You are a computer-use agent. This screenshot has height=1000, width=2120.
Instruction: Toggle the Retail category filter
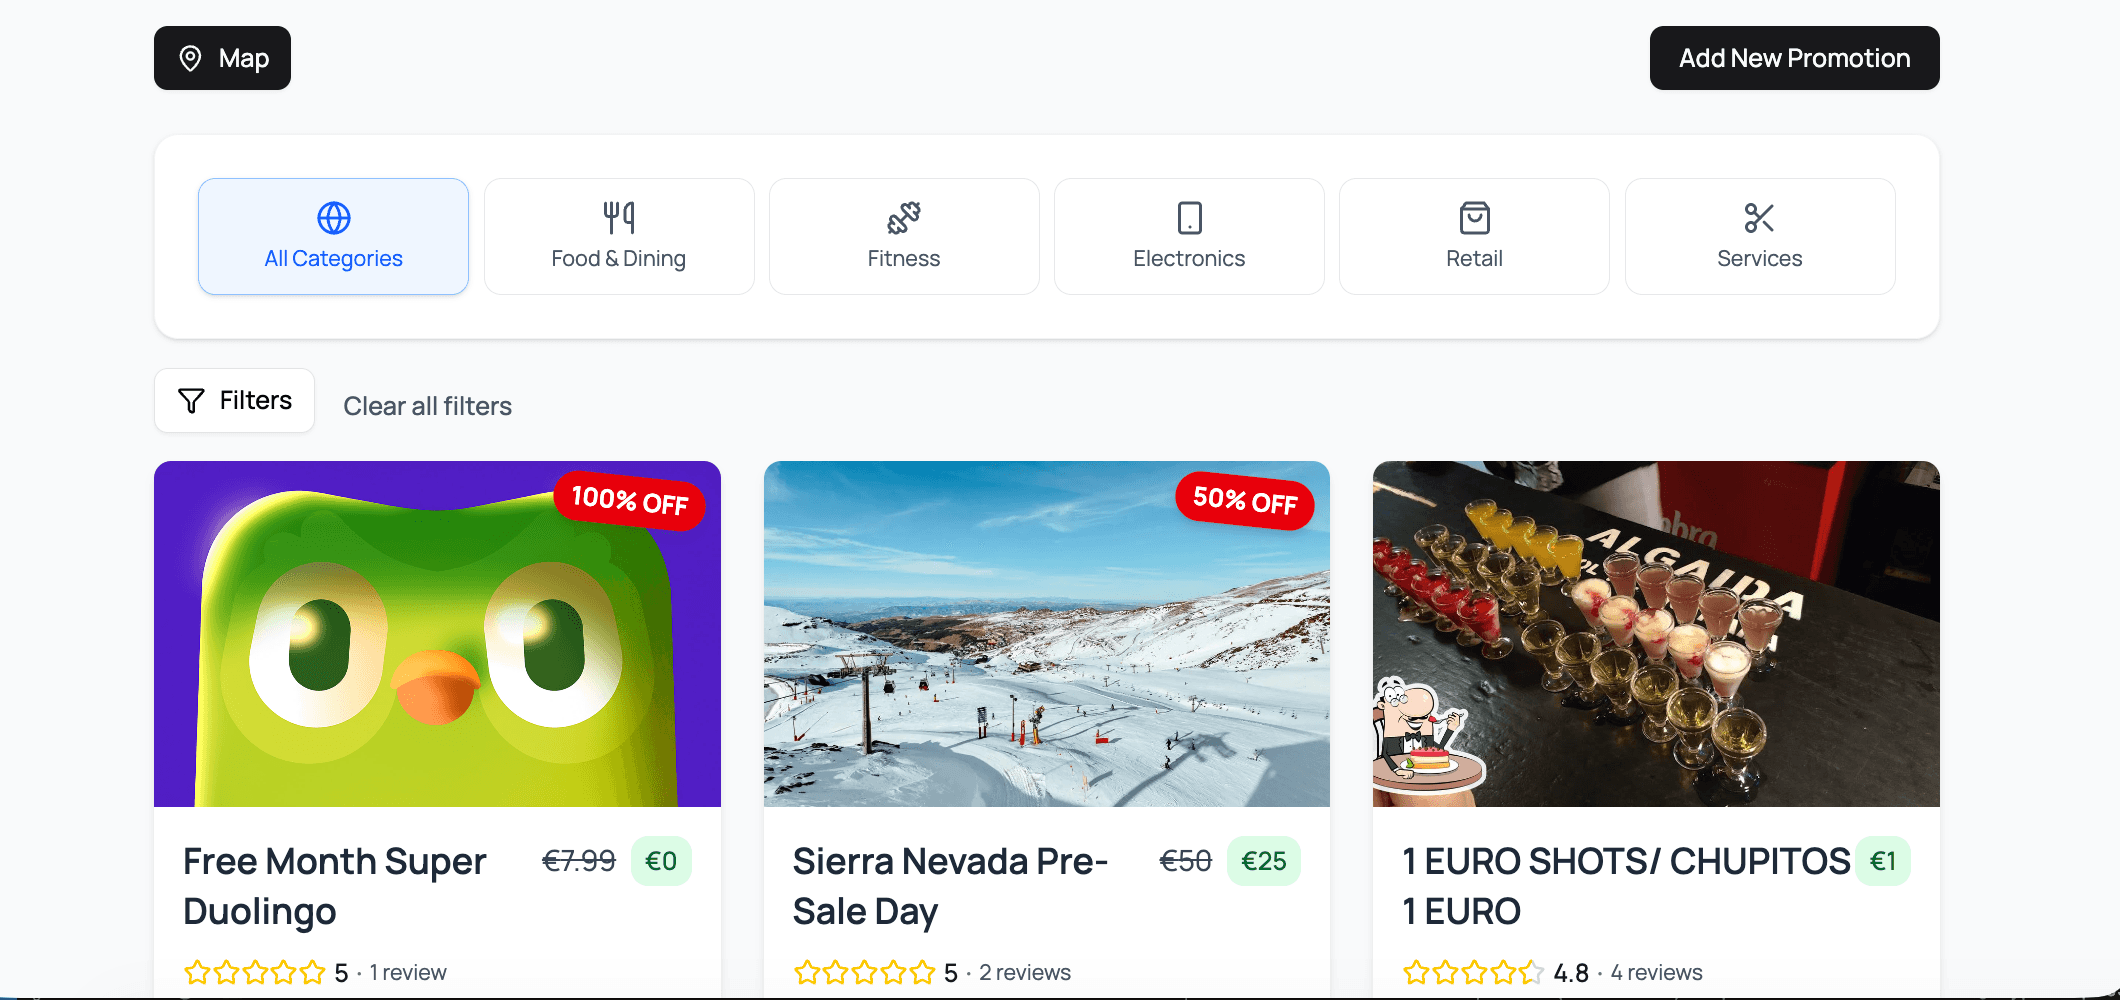click(x=1473, y=236)
